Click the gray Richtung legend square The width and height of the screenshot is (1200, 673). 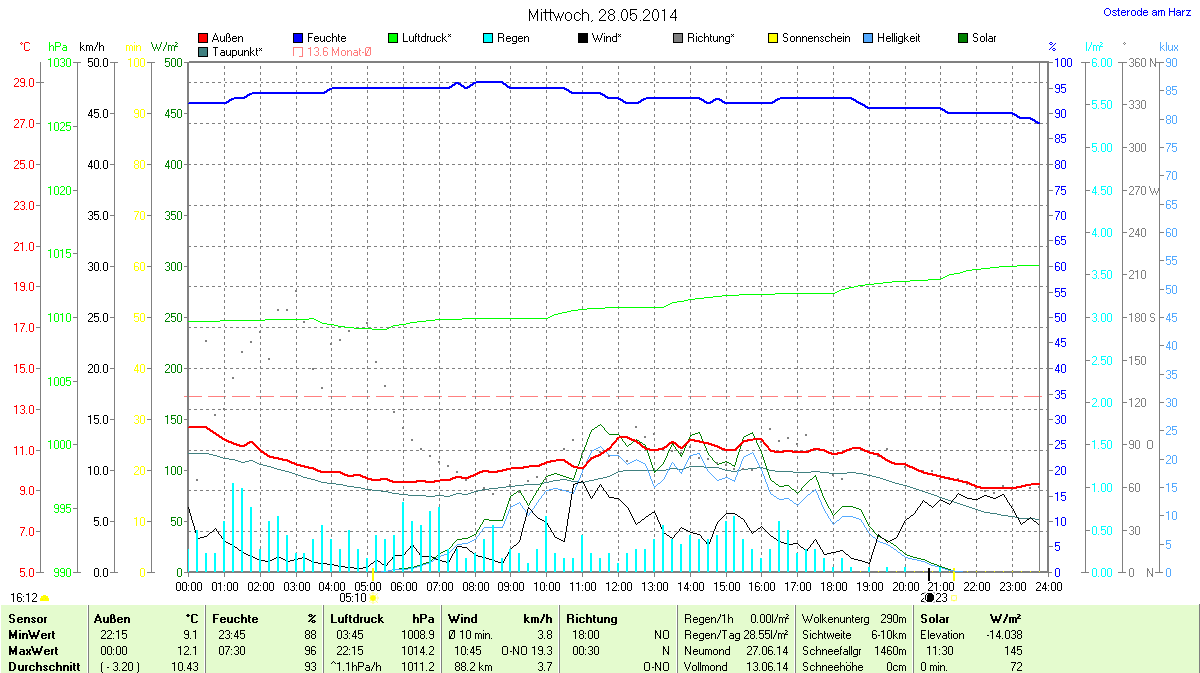coord(678,38)
